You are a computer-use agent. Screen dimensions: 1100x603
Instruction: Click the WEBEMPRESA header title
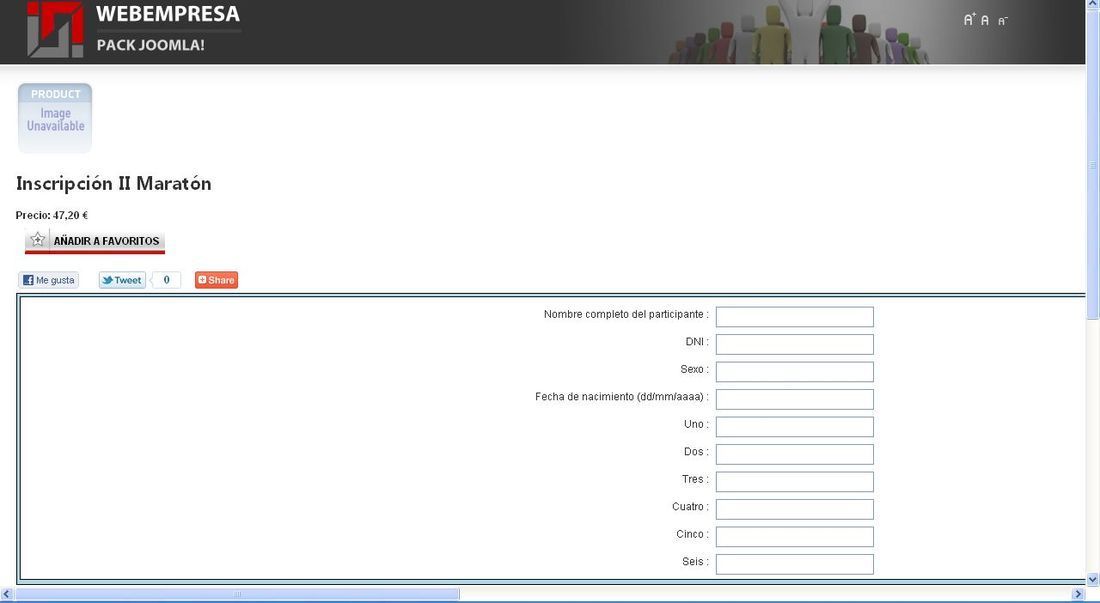[168, 14]
